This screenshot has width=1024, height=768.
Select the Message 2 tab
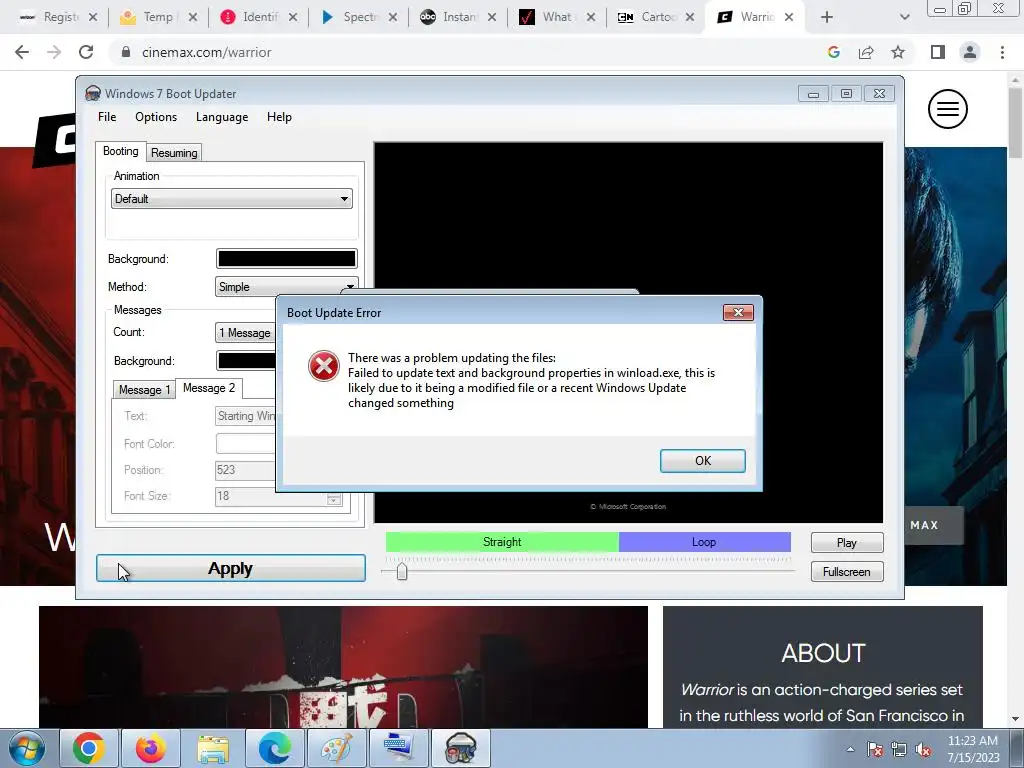(208, 388)
